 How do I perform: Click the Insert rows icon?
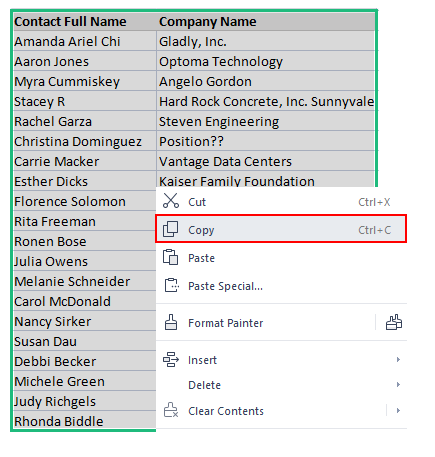click(171, 360)
